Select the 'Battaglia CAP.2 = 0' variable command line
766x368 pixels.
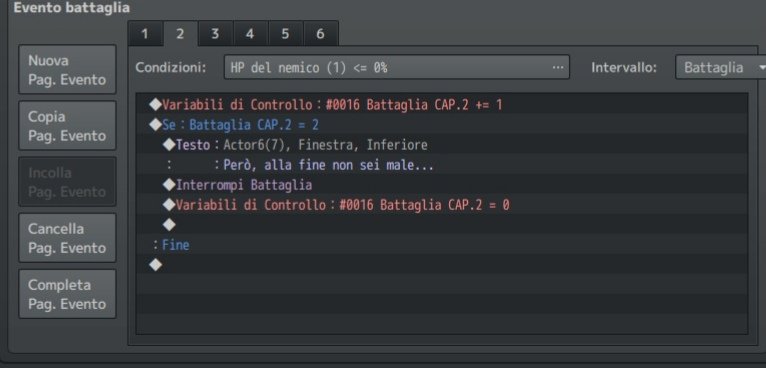(442, 205)
